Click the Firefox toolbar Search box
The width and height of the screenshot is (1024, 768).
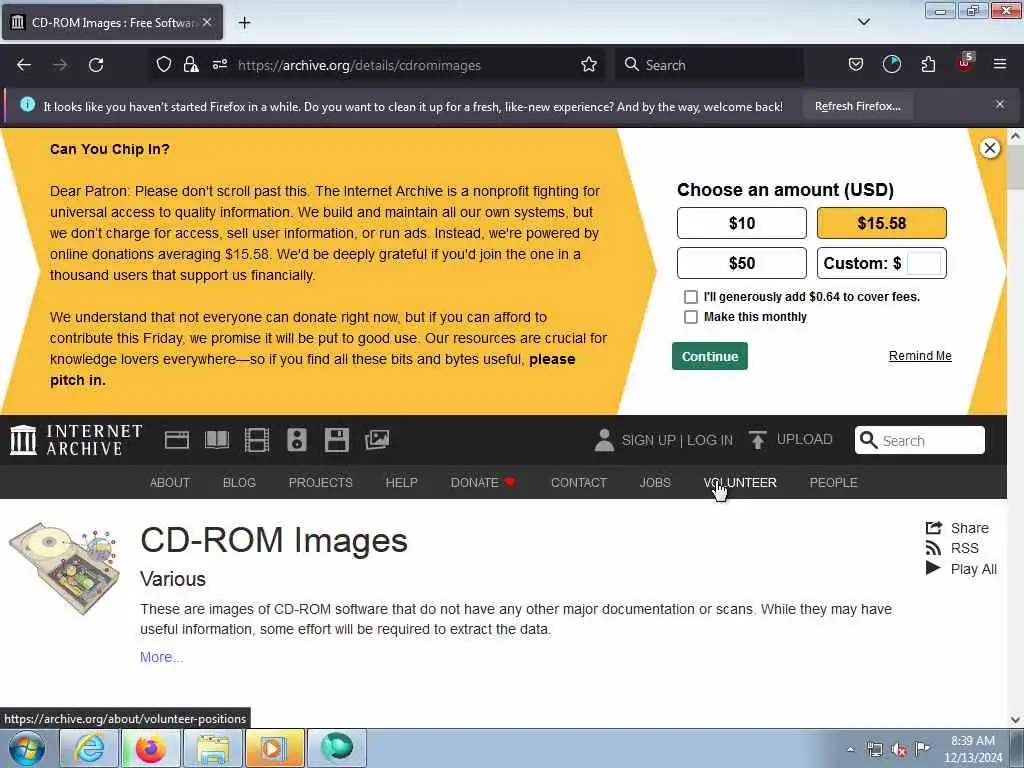[x=710, y=65]
